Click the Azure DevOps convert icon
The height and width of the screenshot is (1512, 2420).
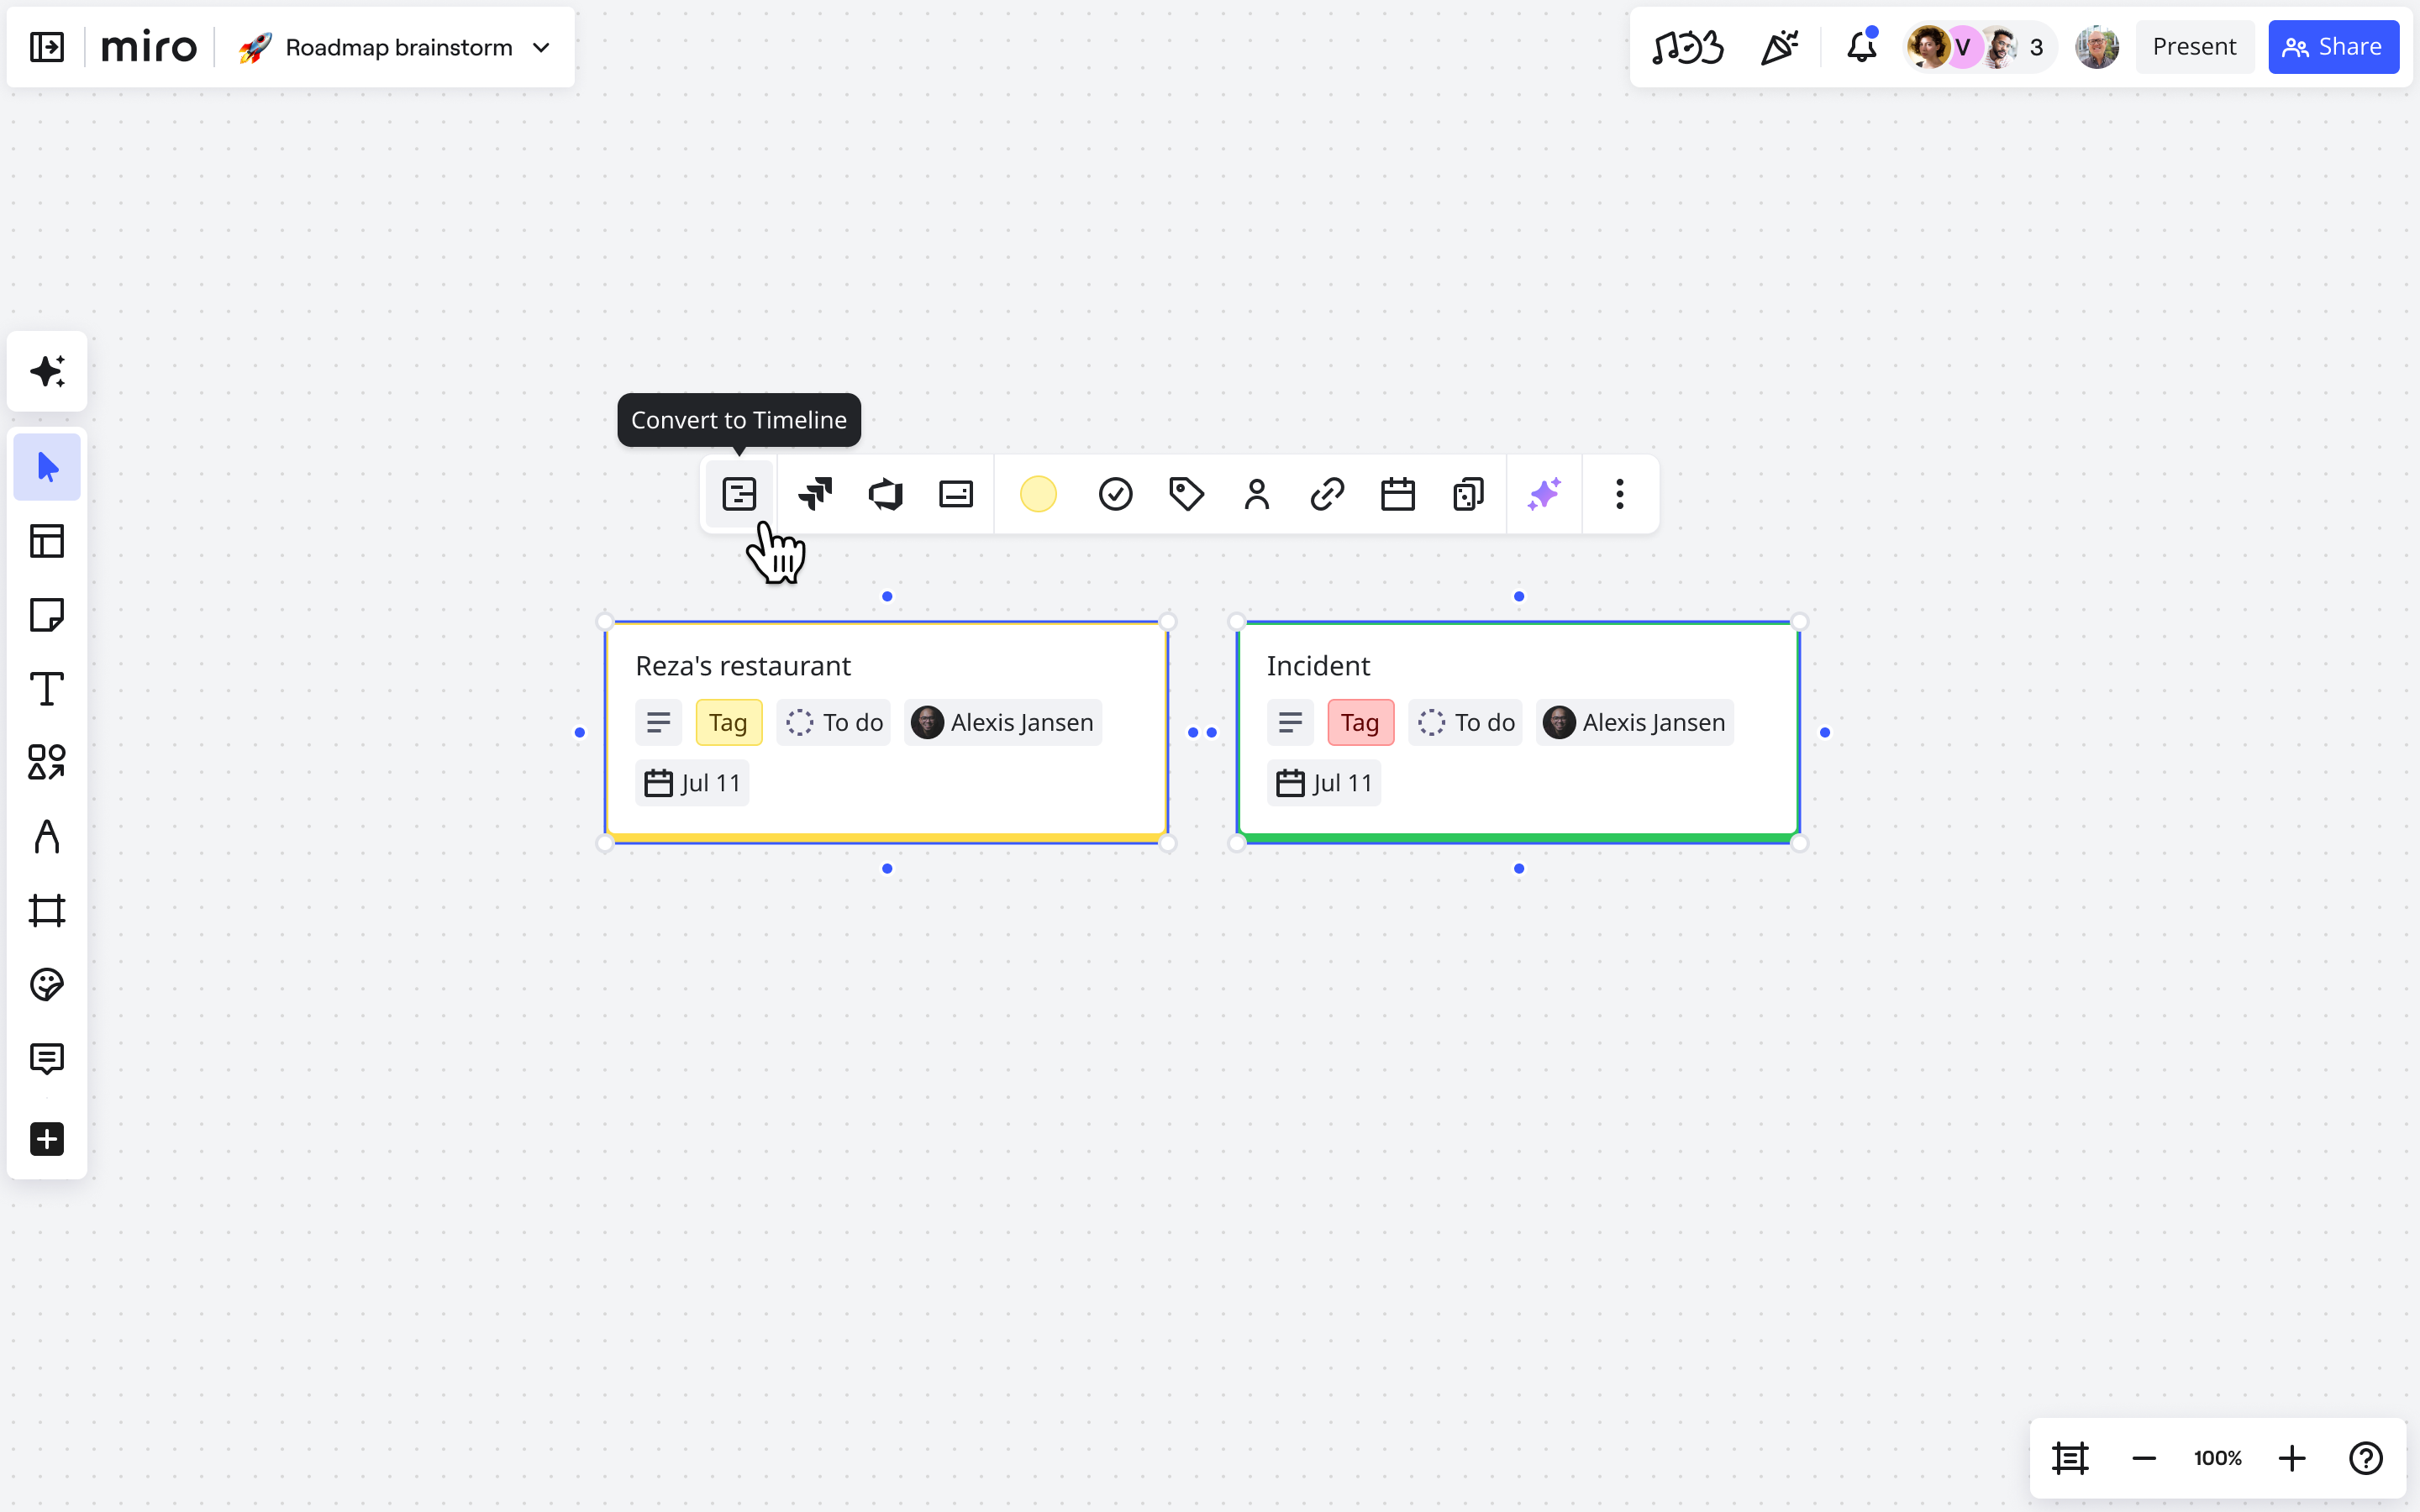click(x=885, y=494)
